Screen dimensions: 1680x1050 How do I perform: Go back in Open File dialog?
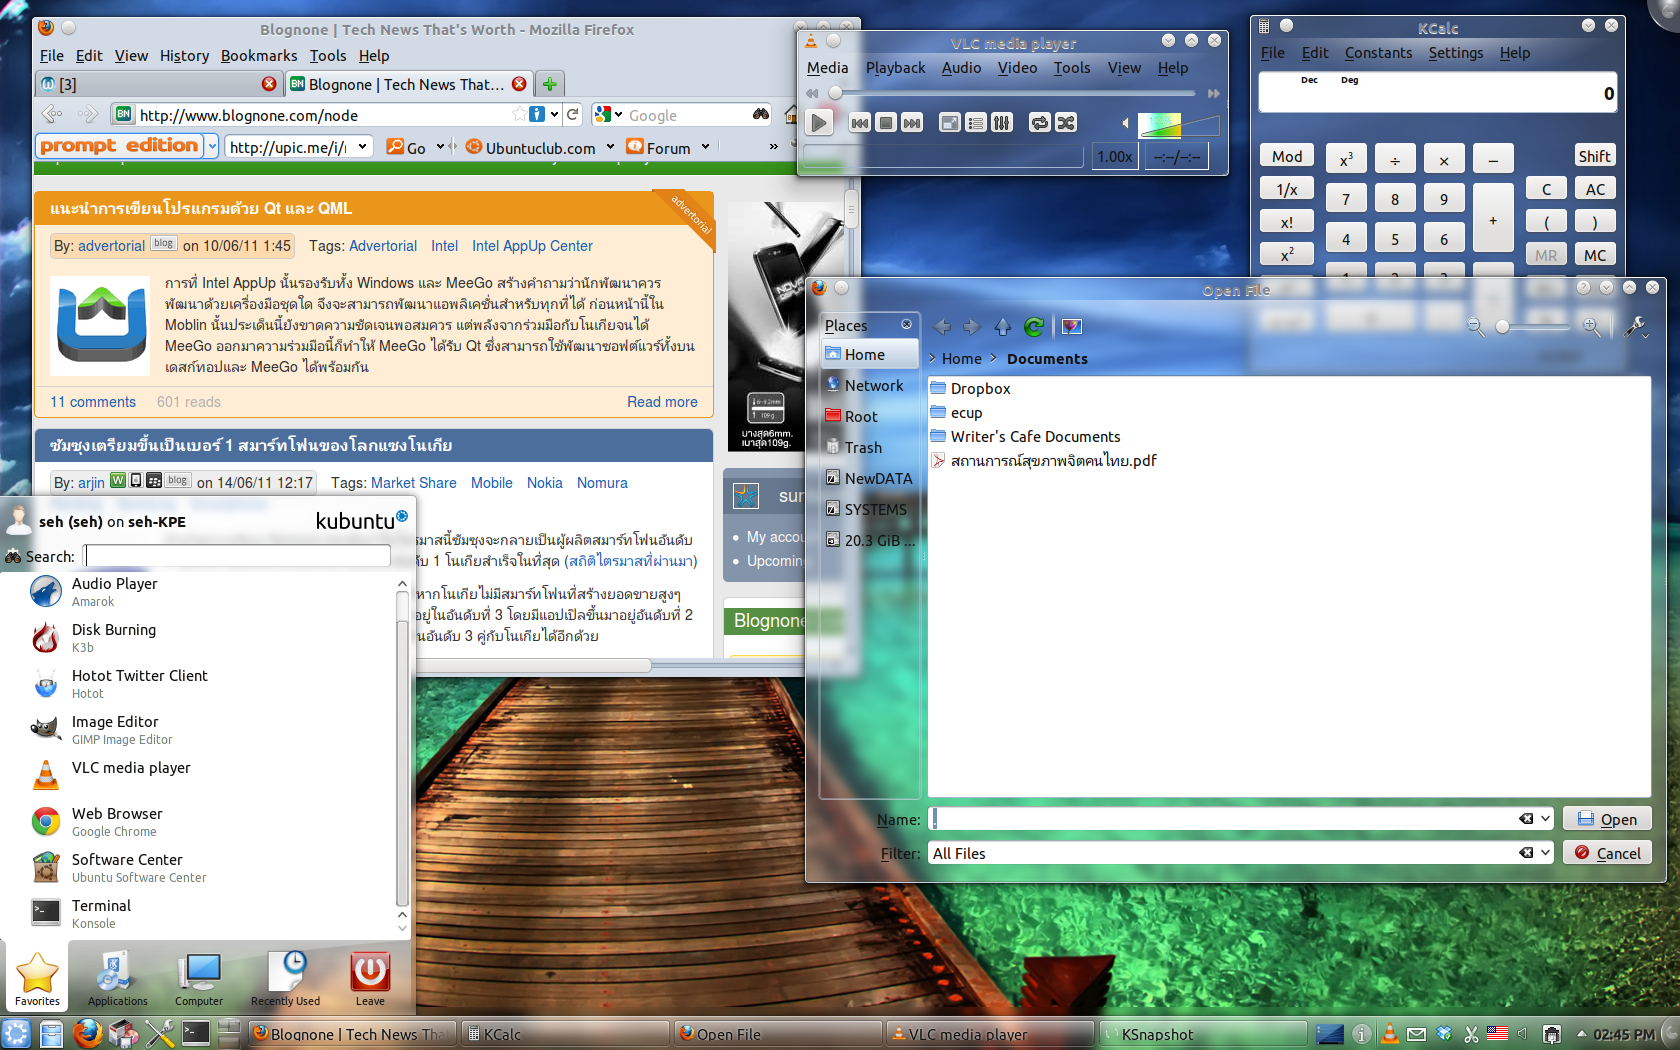(942, 327)
